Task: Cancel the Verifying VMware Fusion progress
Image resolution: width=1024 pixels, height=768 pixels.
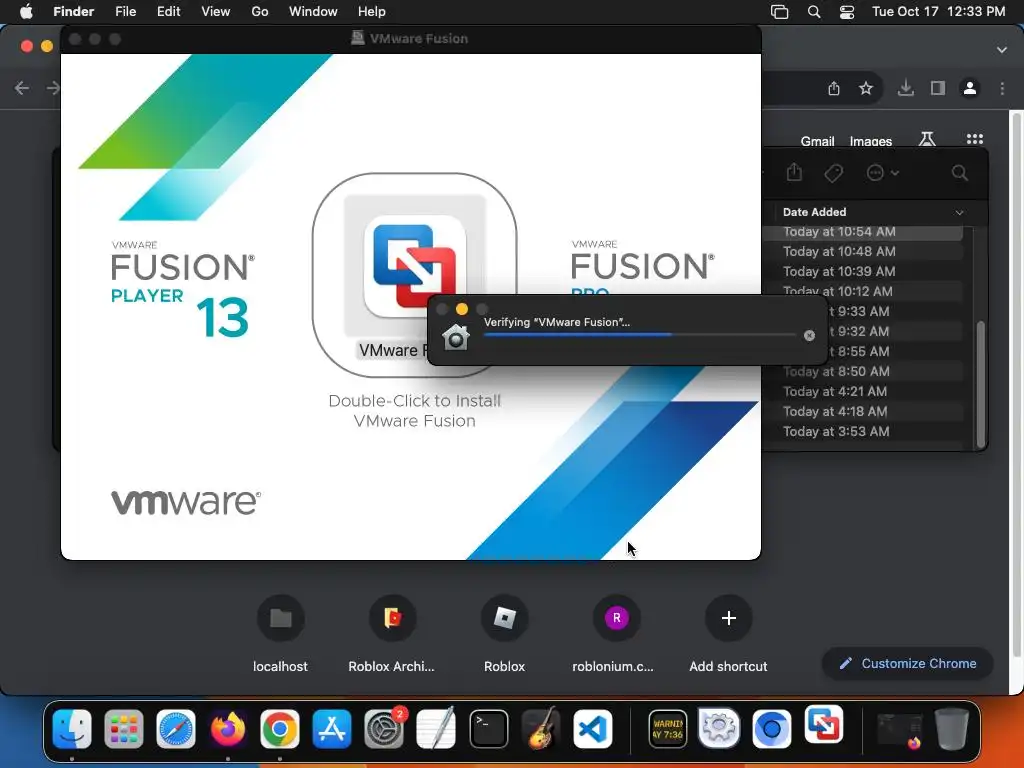Action: tap(809, 335)
